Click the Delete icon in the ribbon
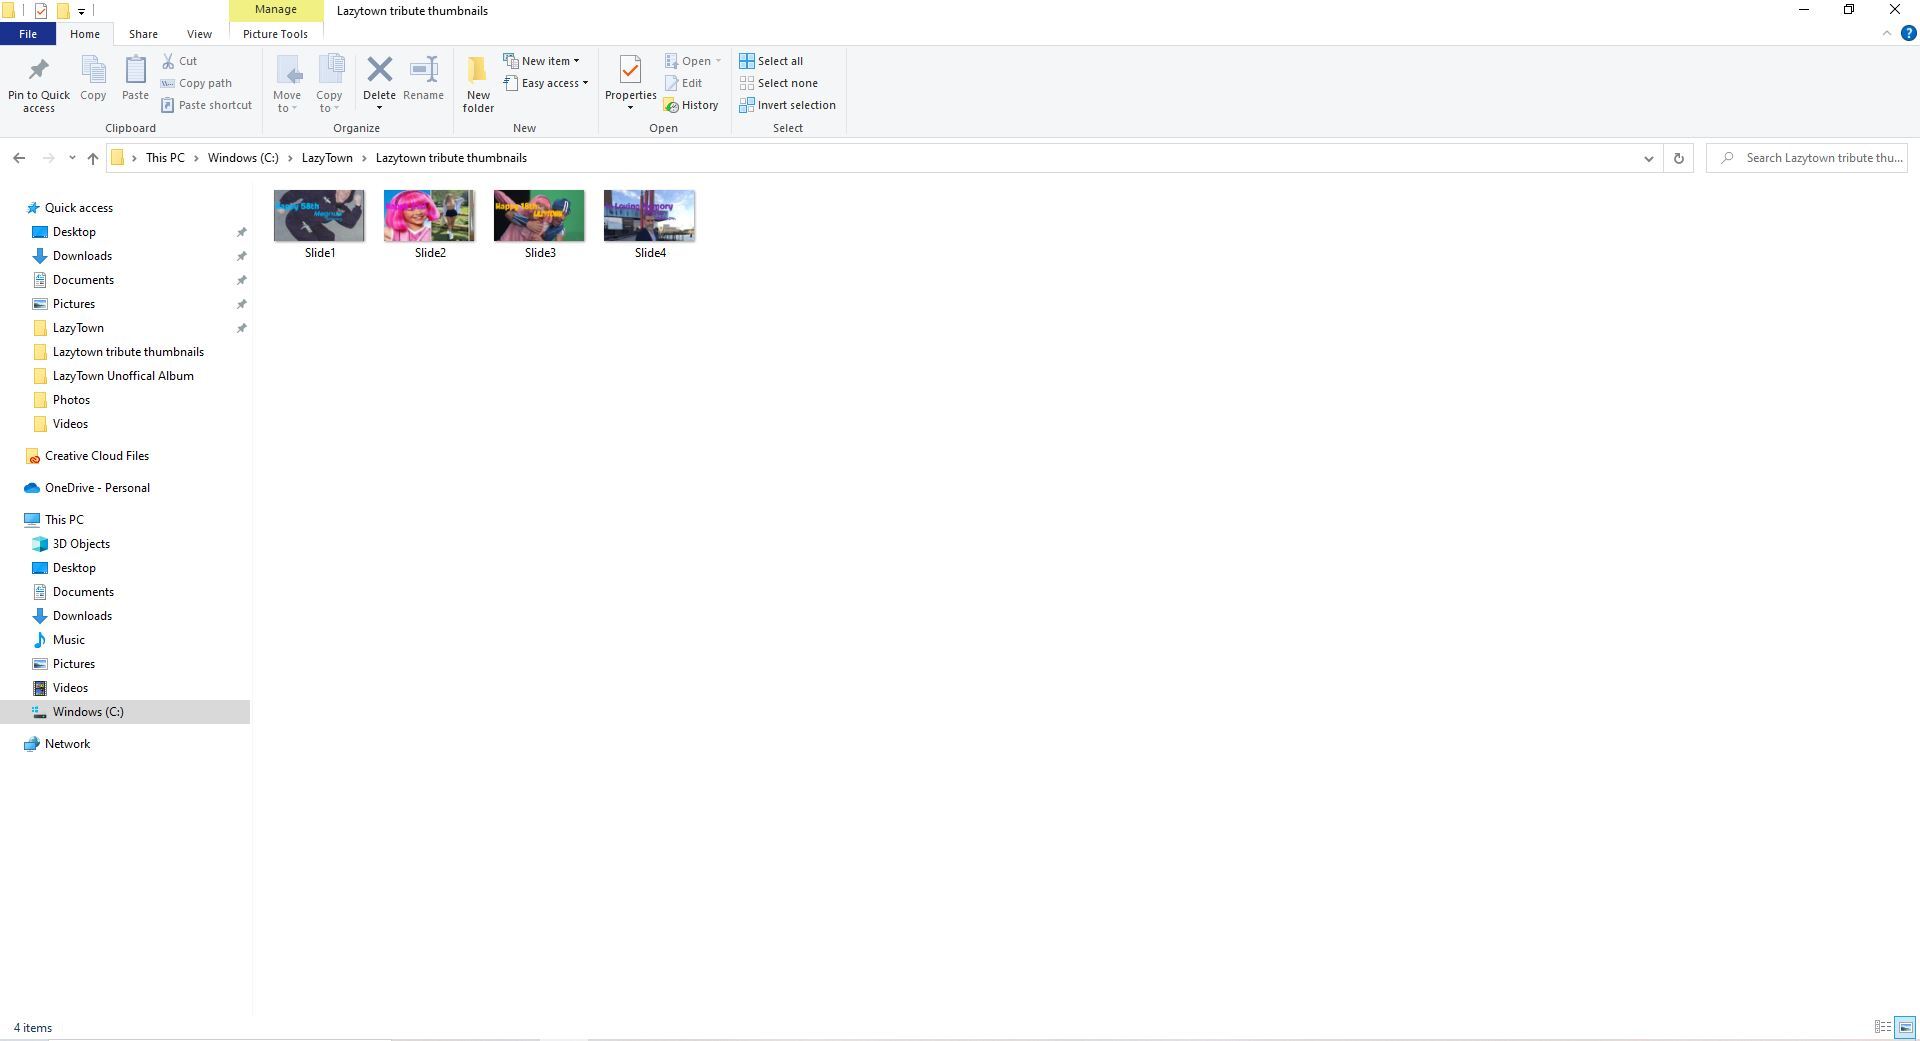 (x=379, y=70)
